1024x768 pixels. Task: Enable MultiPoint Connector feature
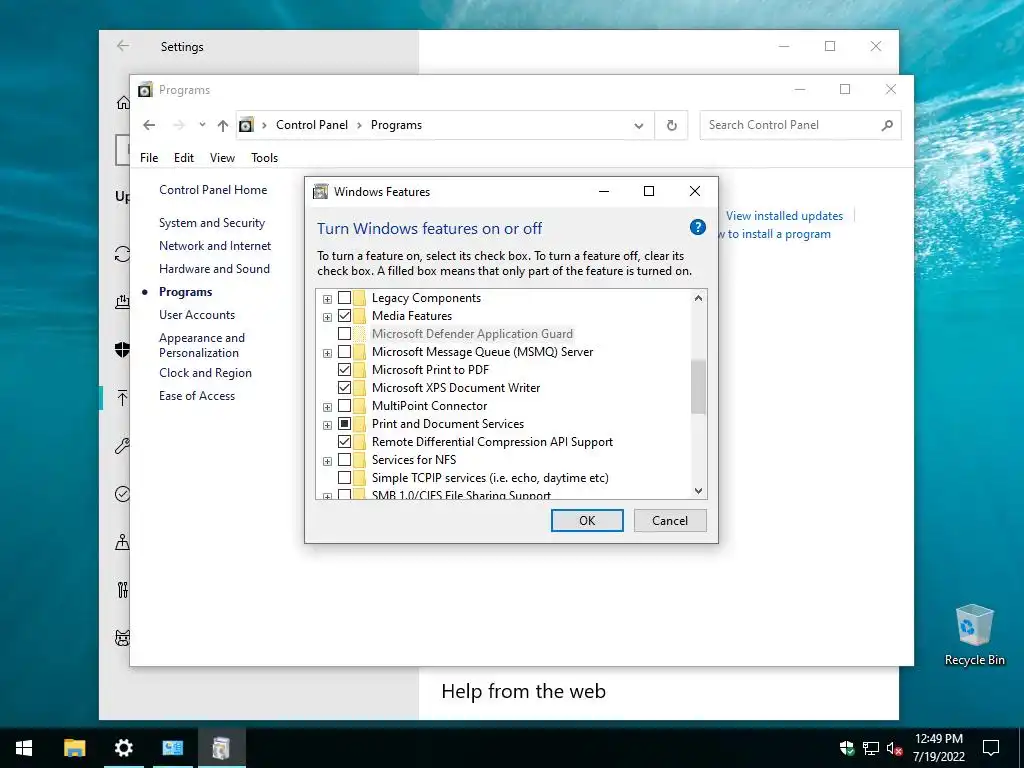point(344,406)
